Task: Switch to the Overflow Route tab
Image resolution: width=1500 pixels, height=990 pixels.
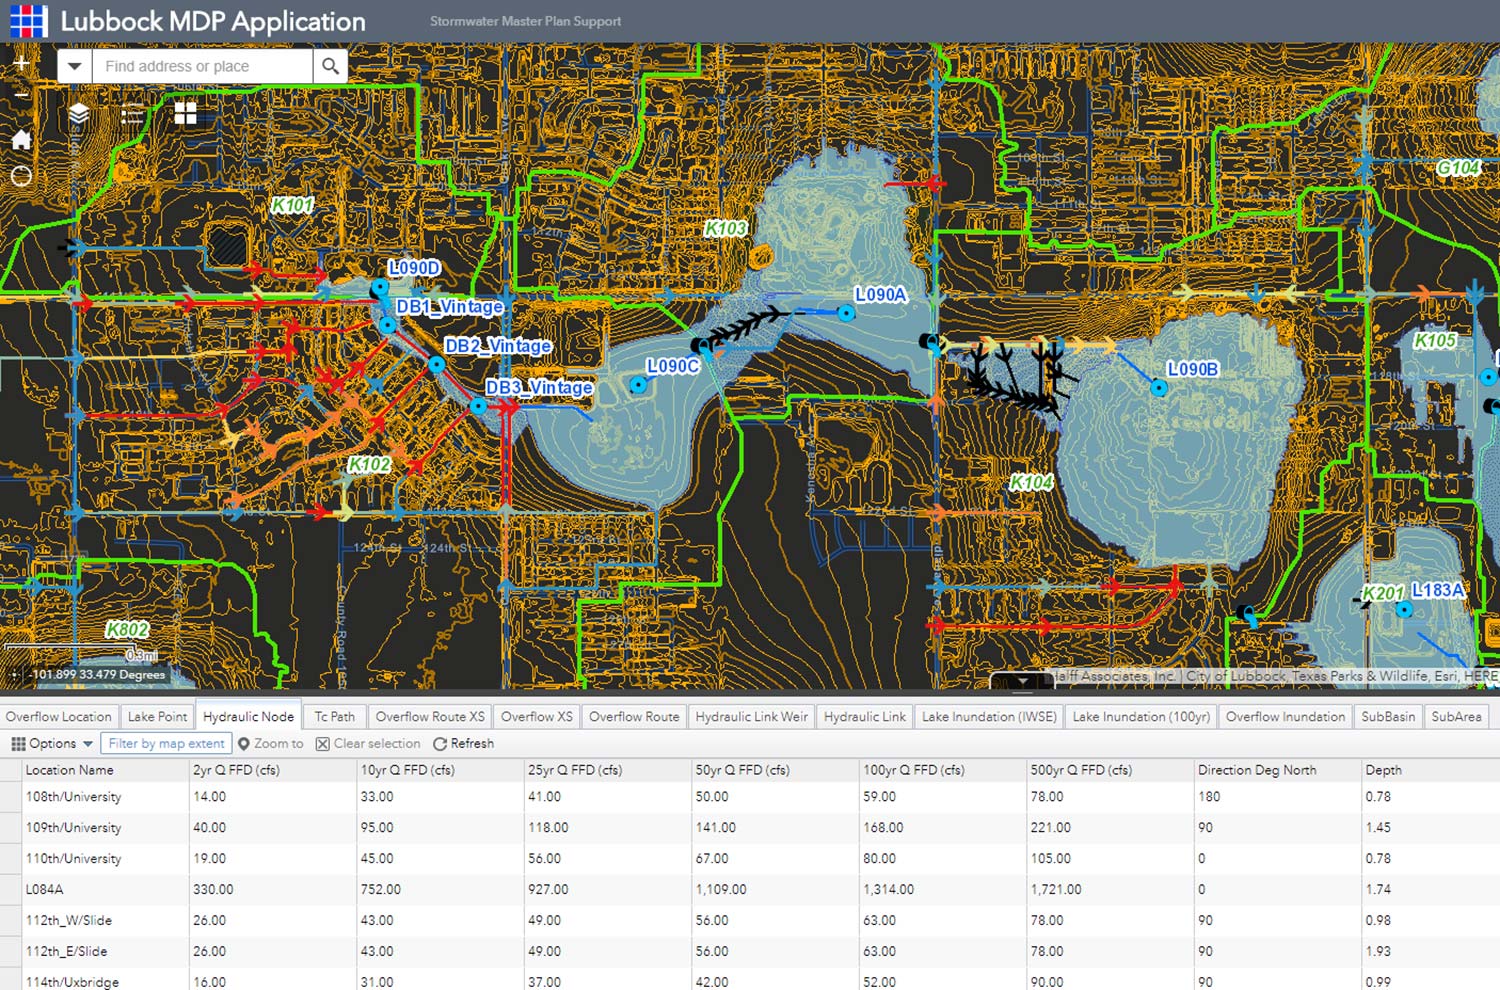Action: coord(633,716)
